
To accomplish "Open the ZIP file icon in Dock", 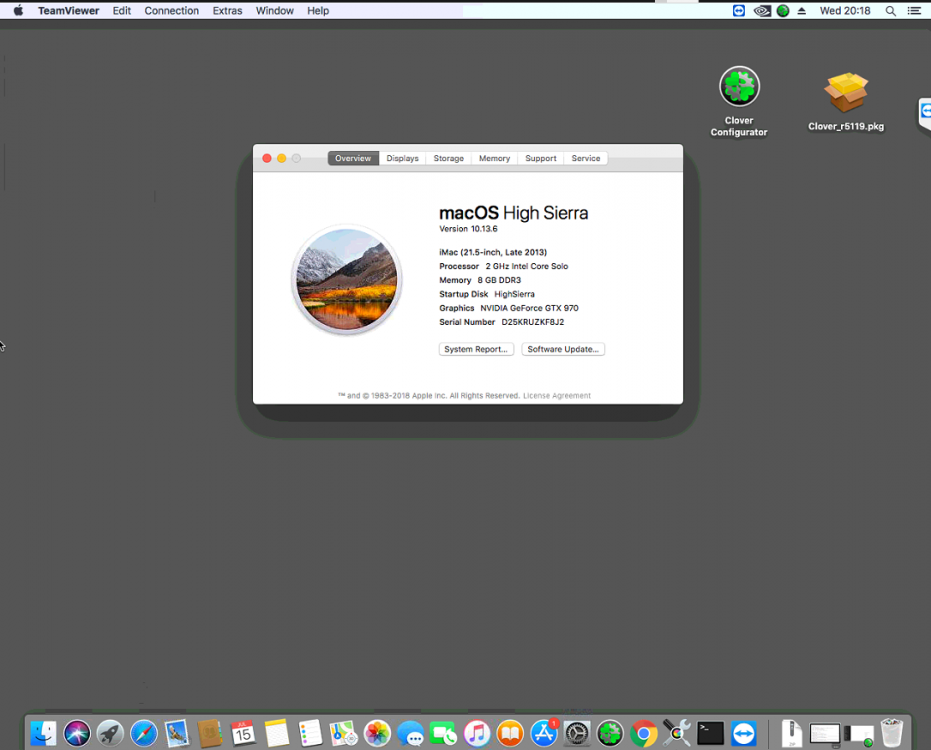I will tap(791, 733).
